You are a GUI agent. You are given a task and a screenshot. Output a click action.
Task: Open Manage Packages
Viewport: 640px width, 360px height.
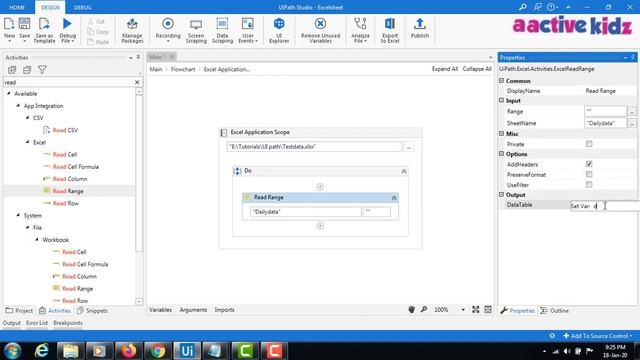(132, 30)
